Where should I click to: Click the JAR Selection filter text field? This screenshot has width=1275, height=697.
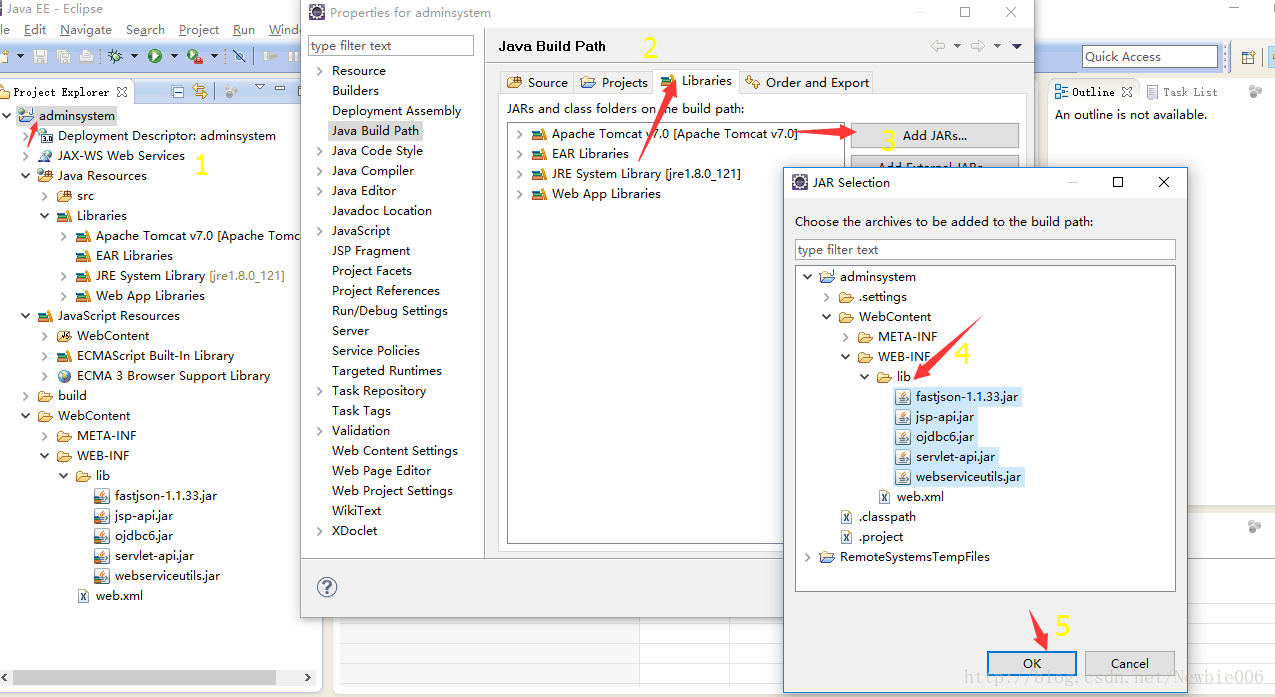(985, 250)
